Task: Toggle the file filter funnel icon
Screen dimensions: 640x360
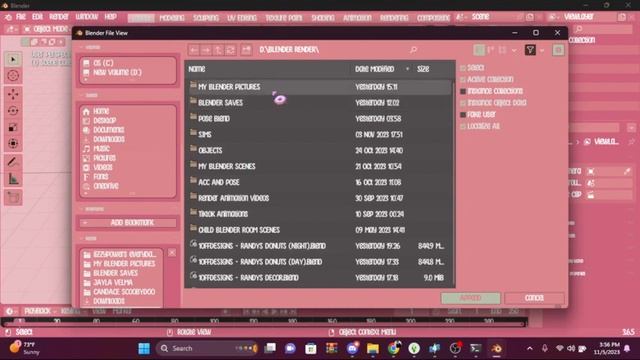Action: [x=530, y=50]
